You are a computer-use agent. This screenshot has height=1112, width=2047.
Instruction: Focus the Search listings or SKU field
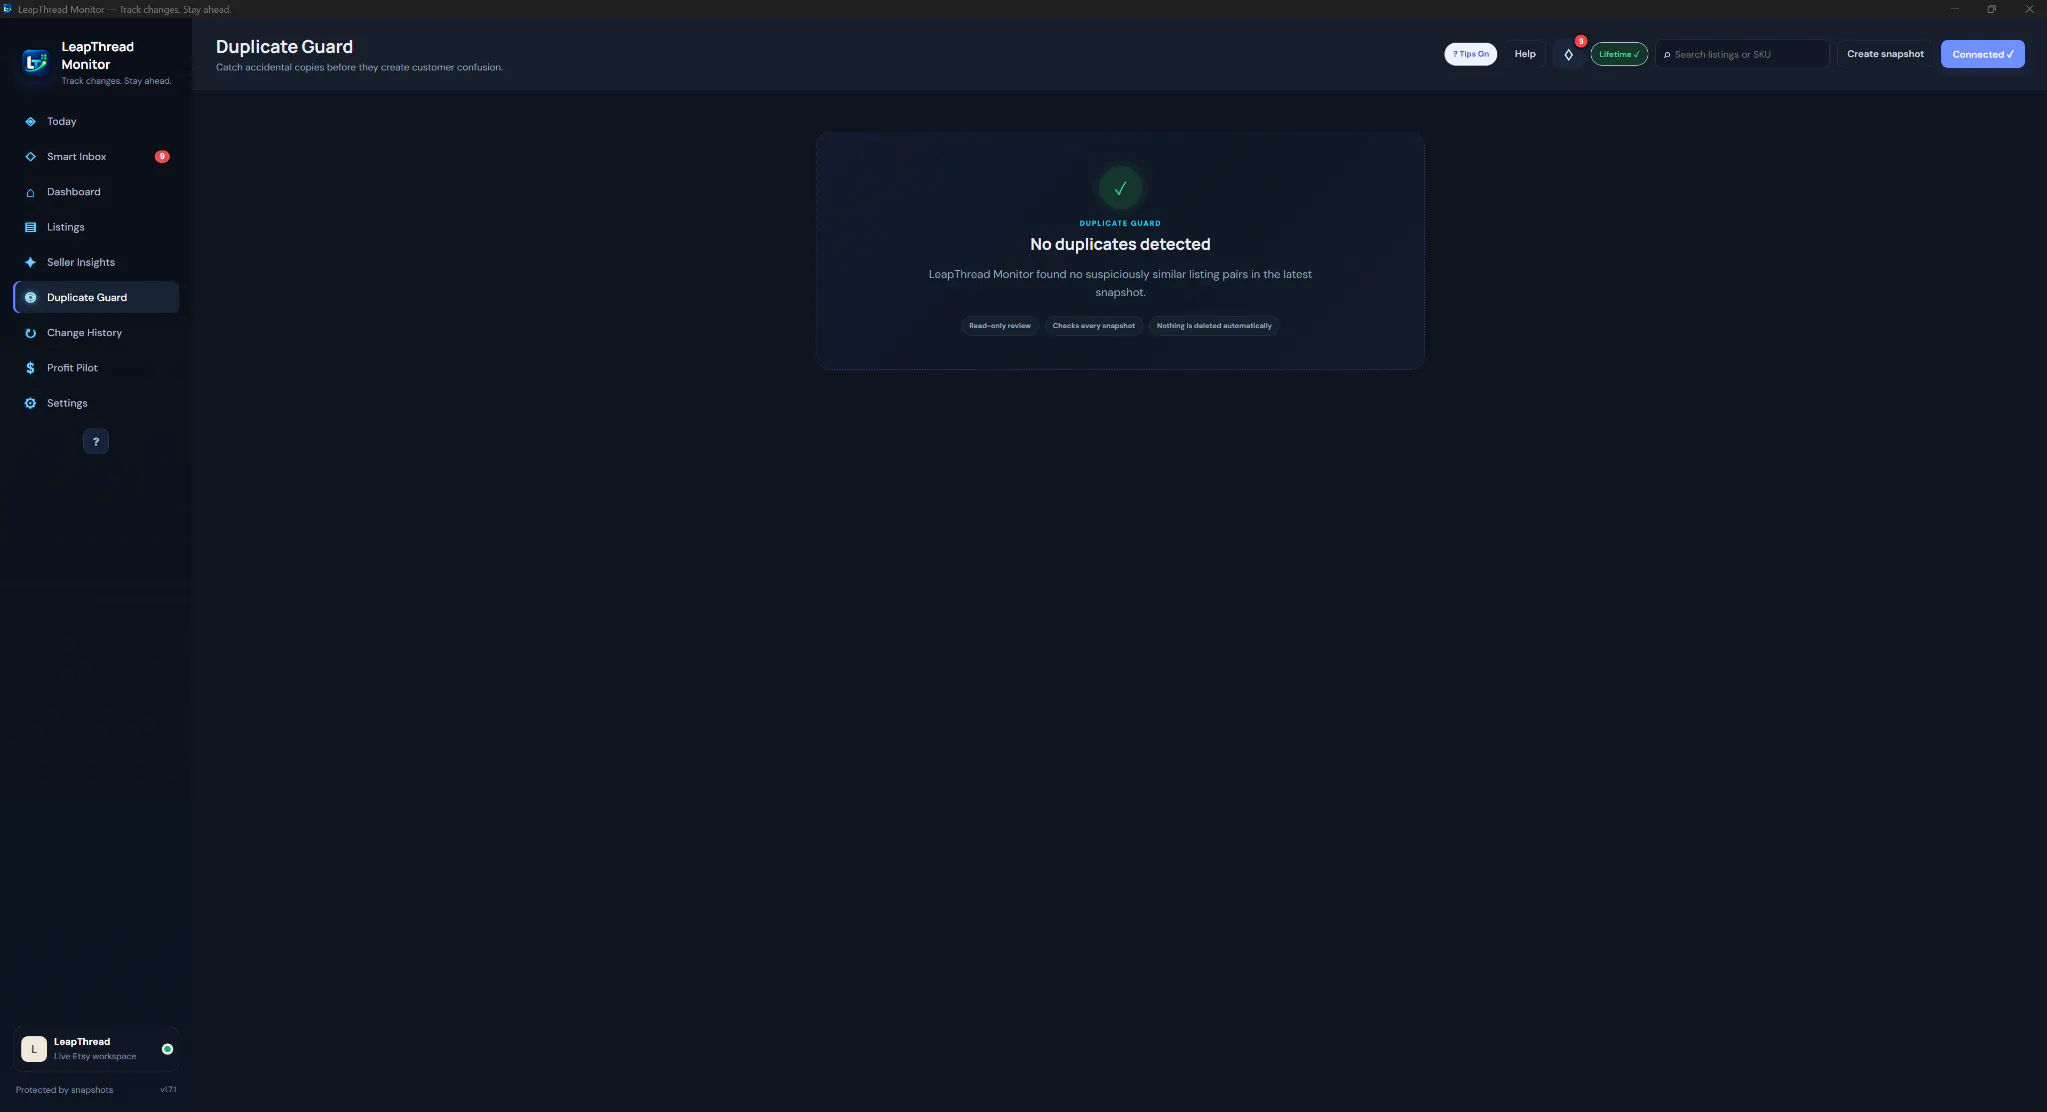pos(1742,54)
